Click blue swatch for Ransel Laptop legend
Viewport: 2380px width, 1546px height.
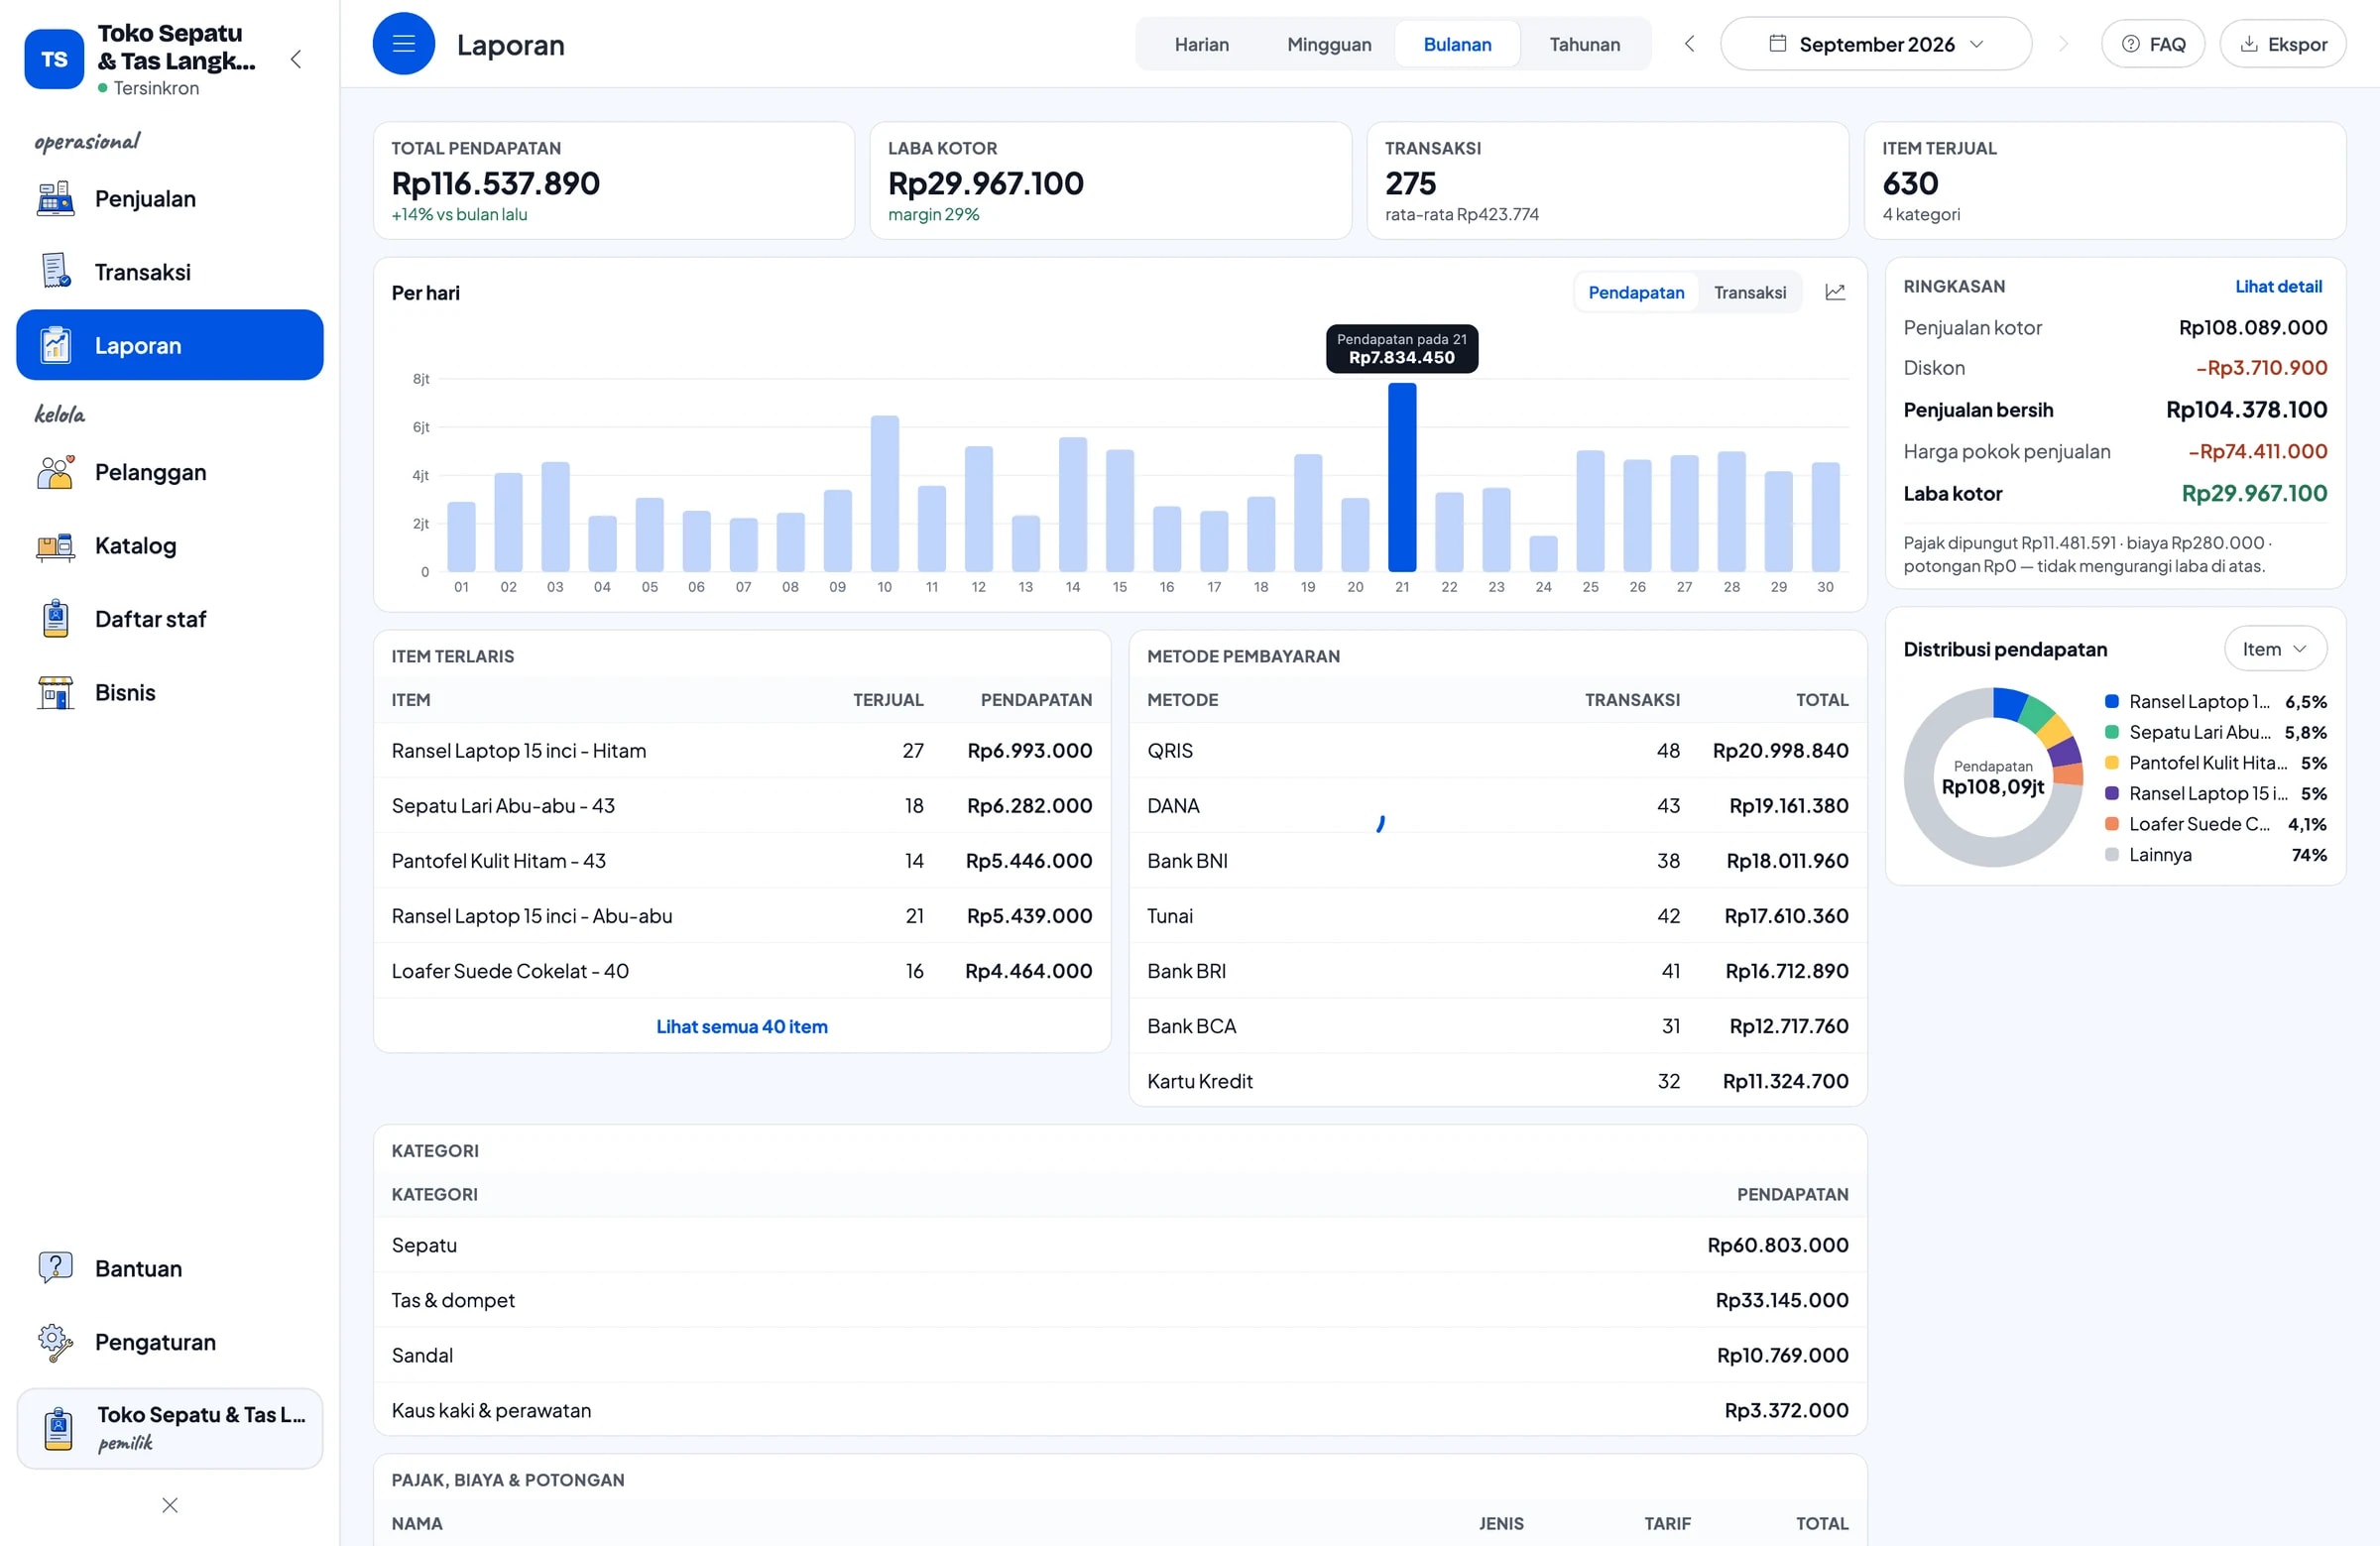click(x=2111, y=701)
